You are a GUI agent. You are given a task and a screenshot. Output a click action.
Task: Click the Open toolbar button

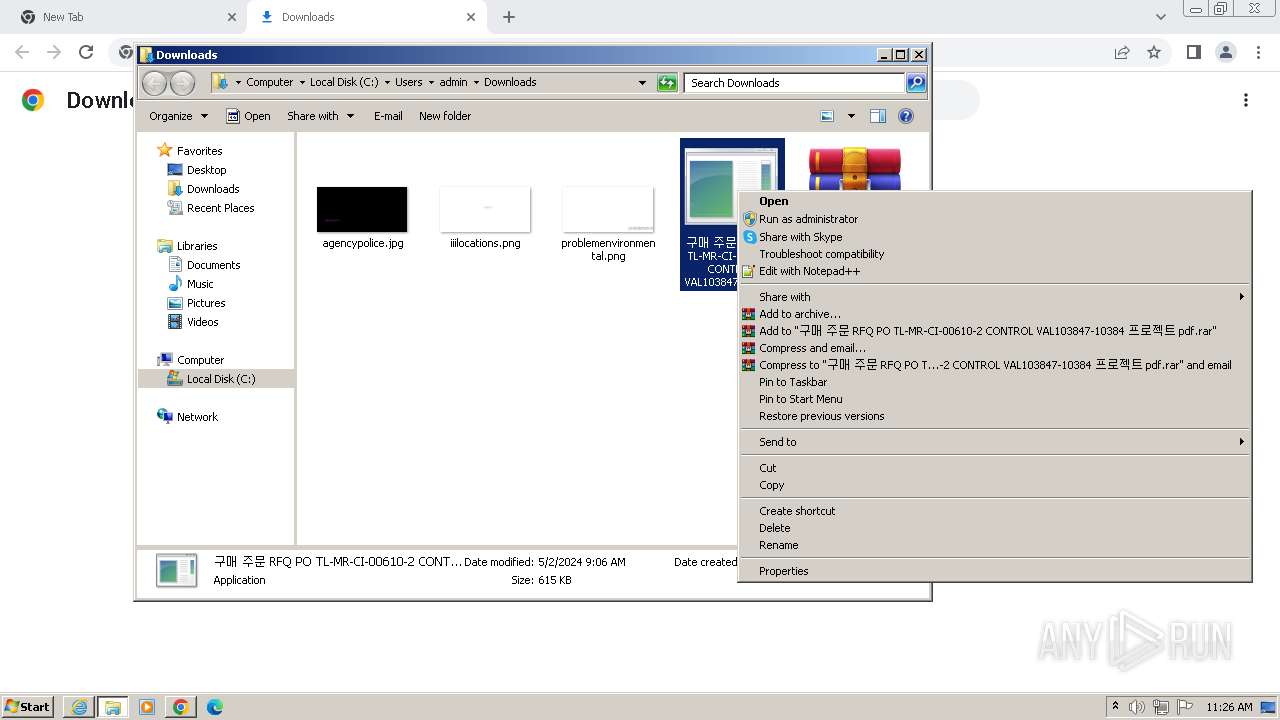pos(248,116)
